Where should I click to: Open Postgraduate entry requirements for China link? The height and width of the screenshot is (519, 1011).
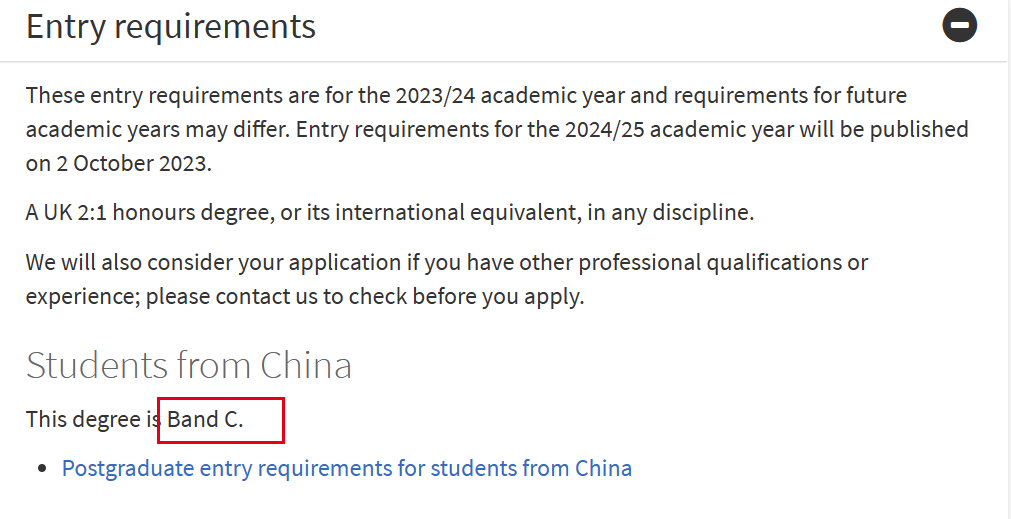coord(346,468)
